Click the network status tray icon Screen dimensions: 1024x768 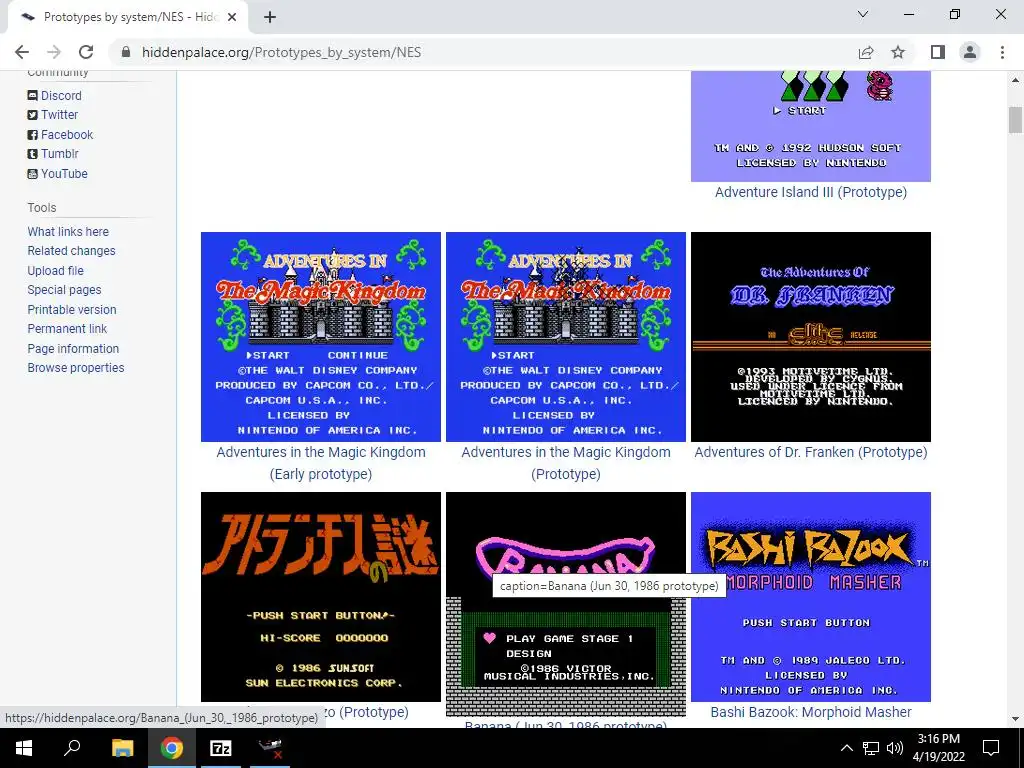click(871, 748)
